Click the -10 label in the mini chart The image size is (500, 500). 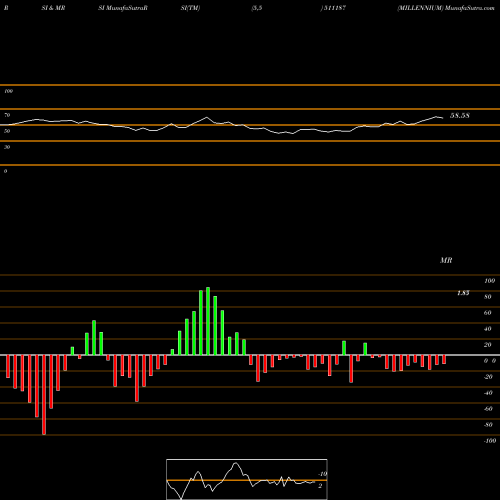point(323,474)
